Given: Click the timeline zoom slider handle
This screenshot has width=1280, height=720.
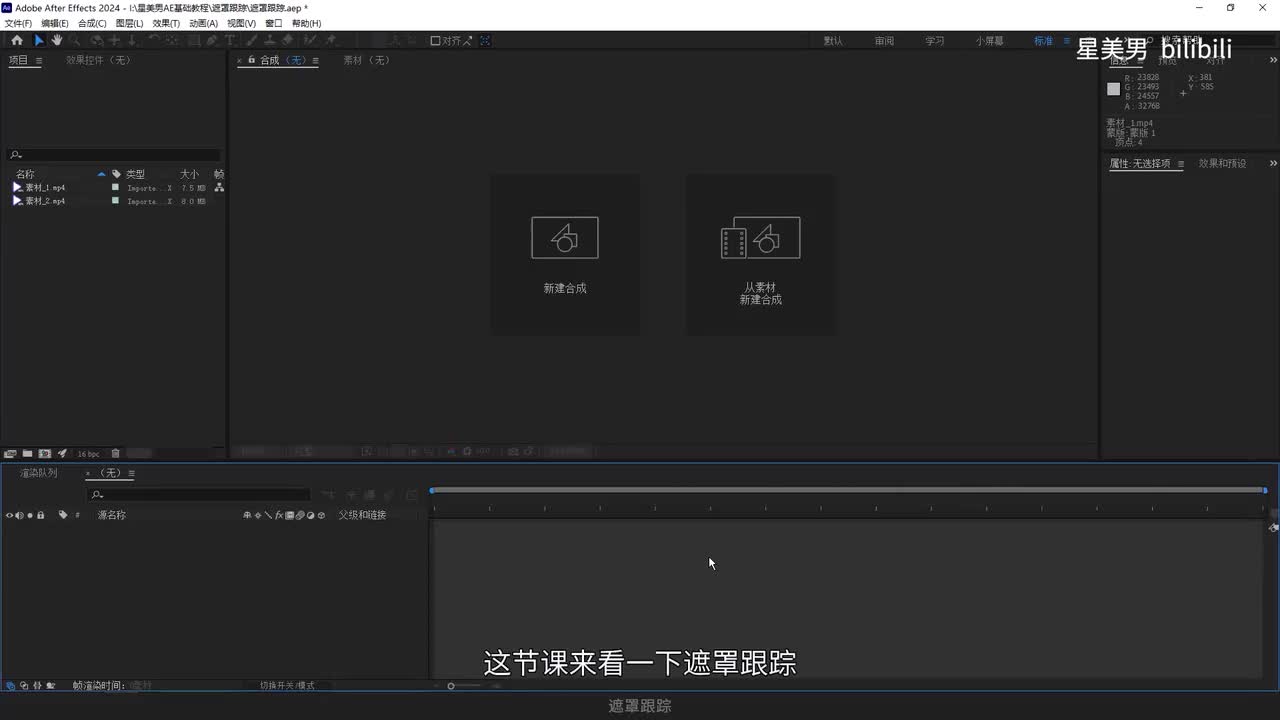Looking at the screenshot, I should [451, 686].
